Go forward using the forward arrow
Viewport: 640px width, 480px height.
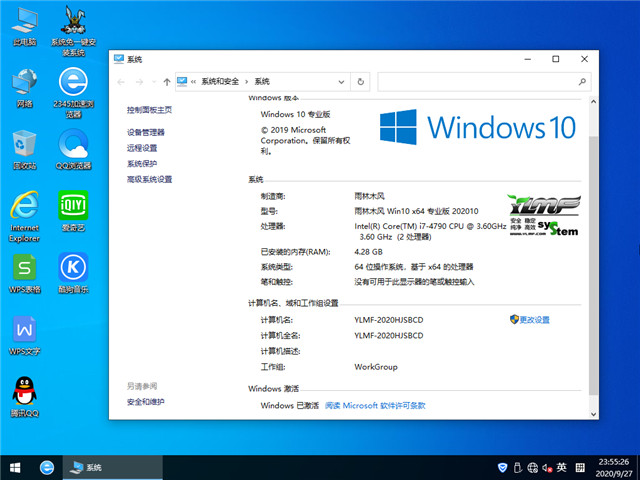(139, 82)
